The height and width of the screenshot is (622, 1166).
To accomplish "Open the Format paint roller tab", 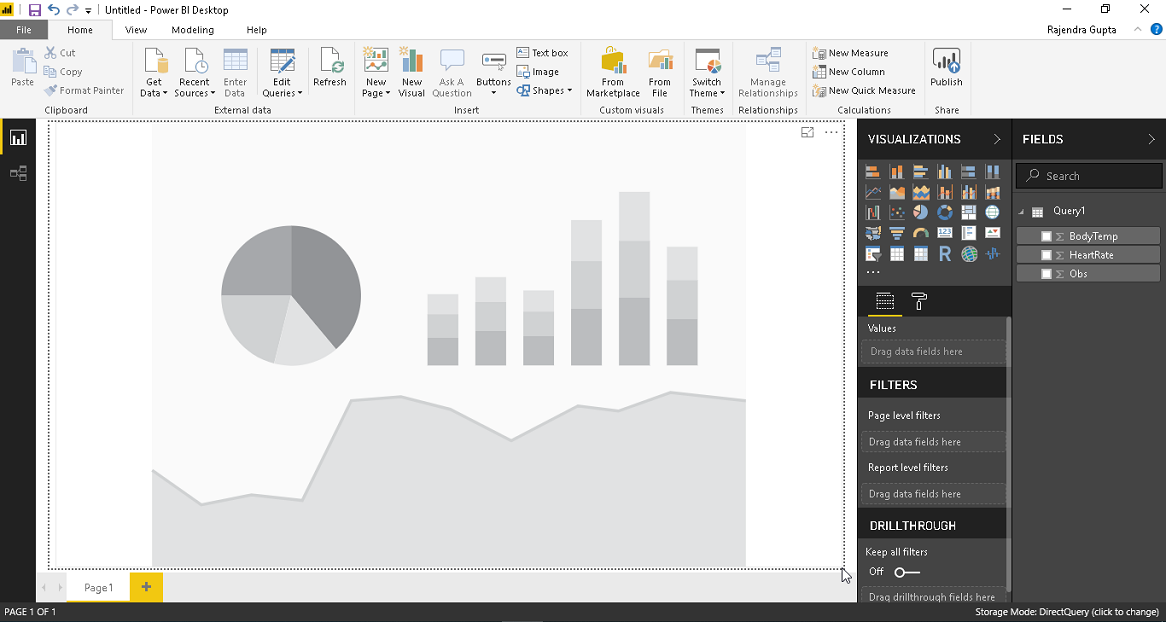I will pos(919,301).
